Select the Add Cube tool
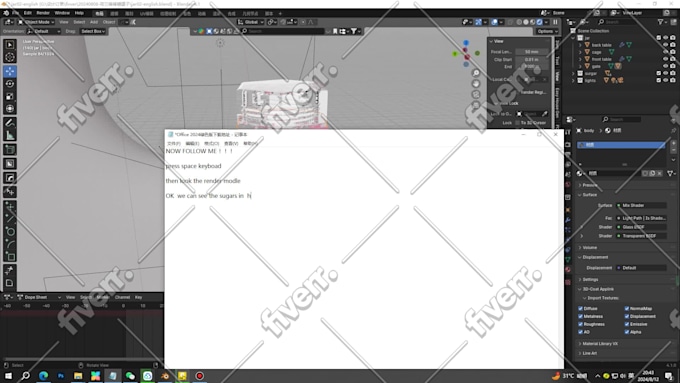680x383 pixels. pos(10,150)
